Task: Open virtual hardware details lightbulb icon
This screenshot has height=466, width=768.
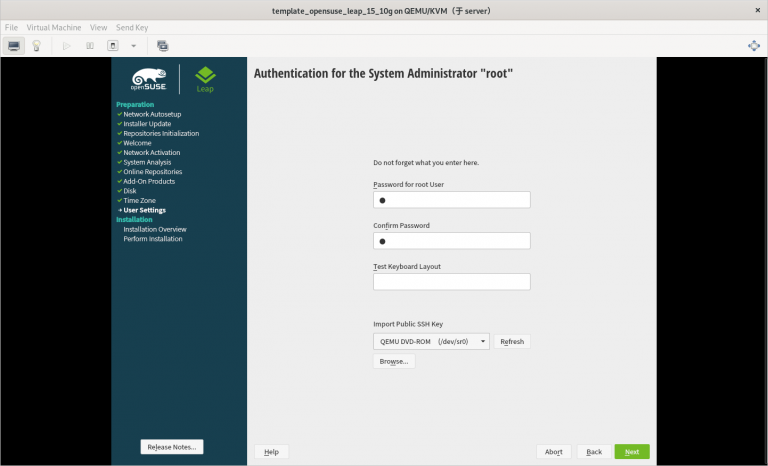Action: pos(36,46)
